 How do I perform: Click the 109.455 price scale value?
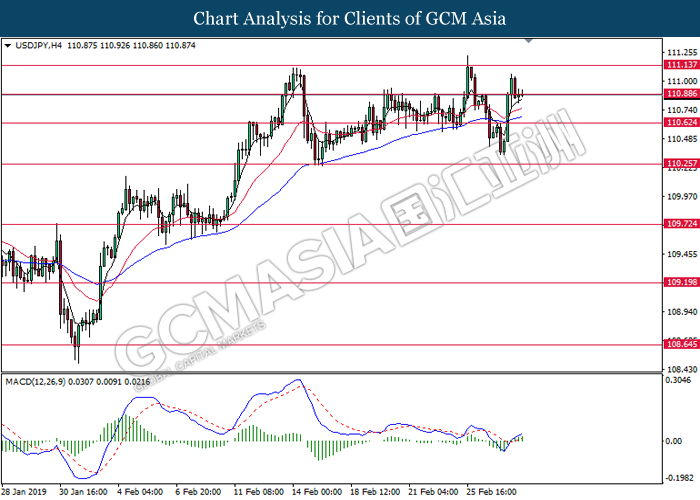point(682,254)
